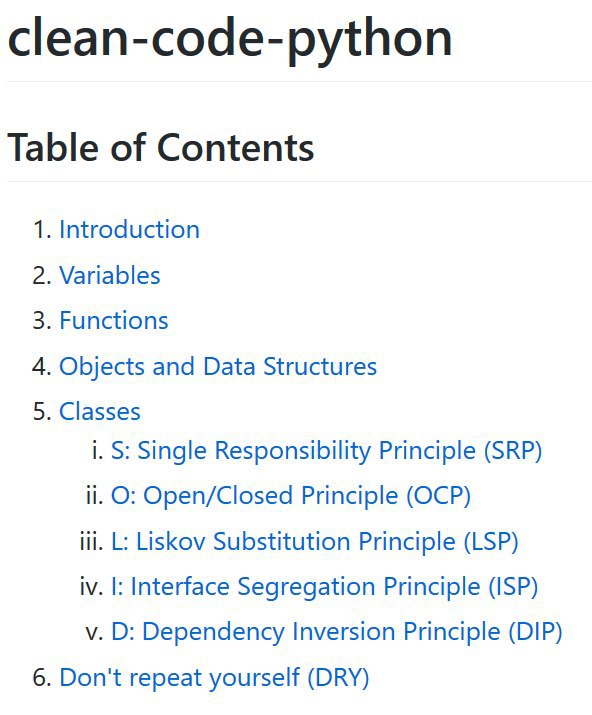The image size is (592, 715).
Task: Click list number 5 before Classes
Action: (x=42, y=412)
